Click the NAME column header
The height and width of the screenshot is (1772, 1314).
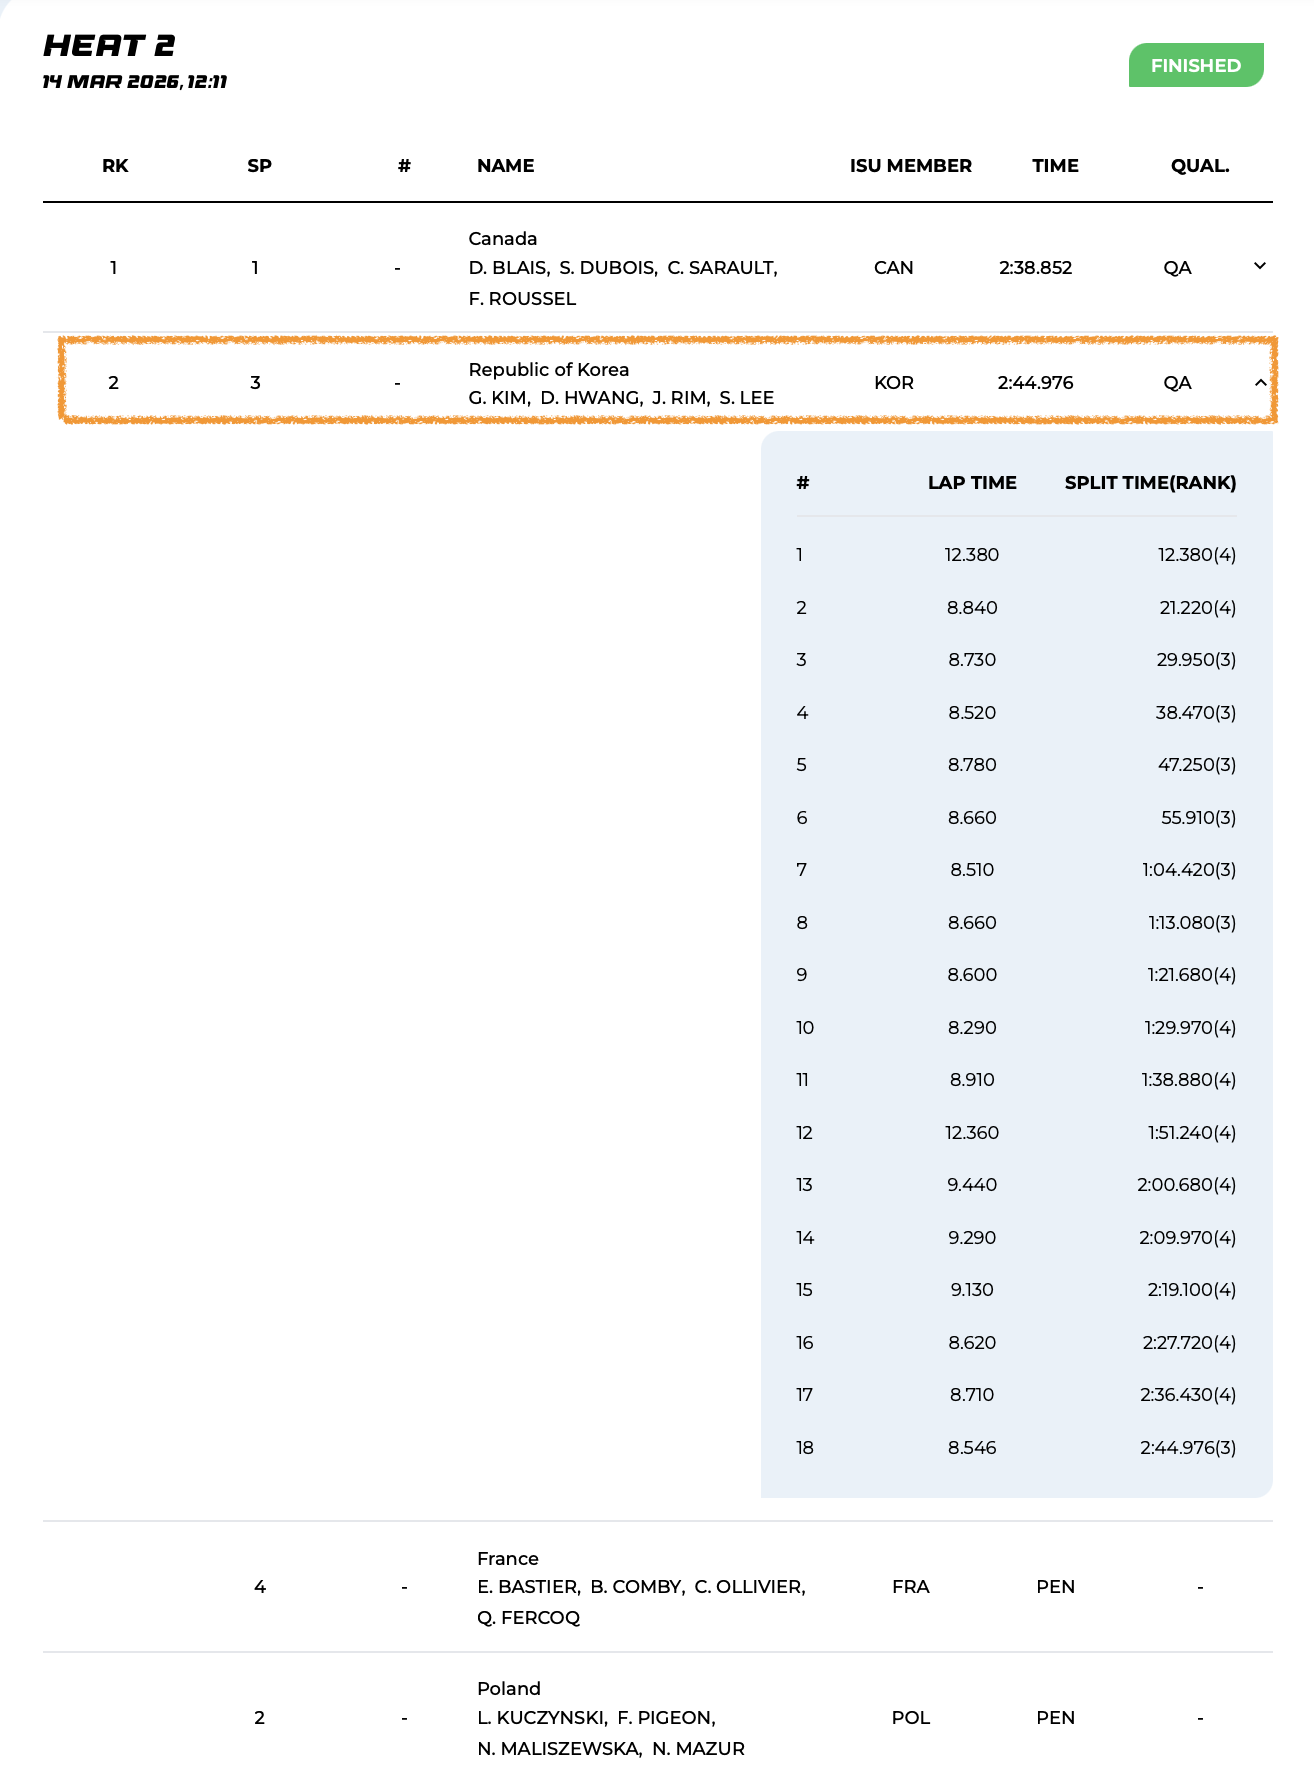(x=505, y=166)
